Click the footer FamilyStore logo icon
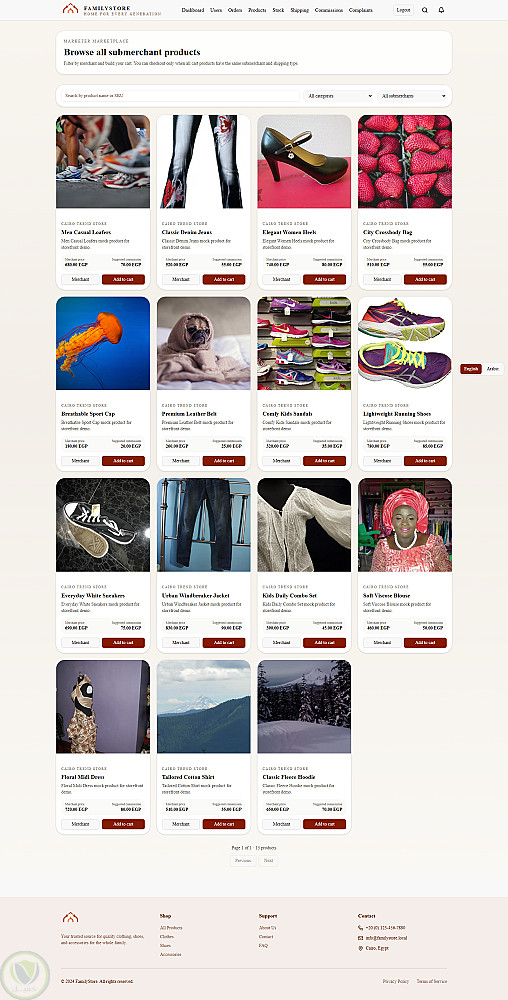The height and width of the screenshot is (1000, 508). pos(70,918)
